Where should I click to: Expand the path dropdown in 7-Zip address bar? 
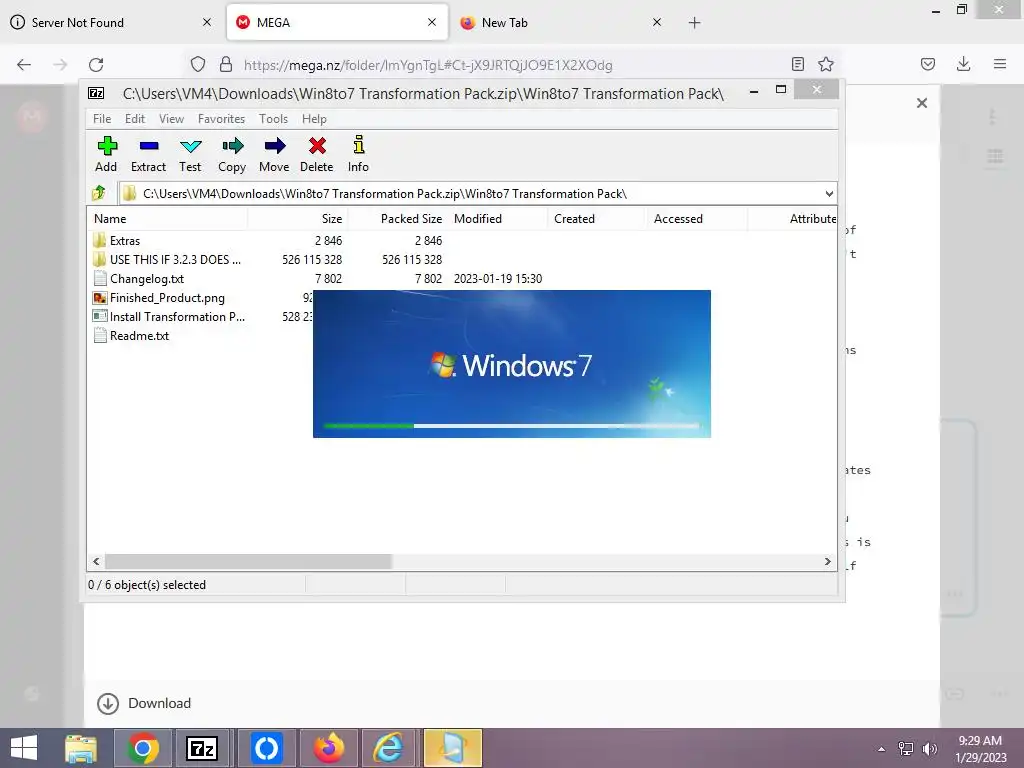click(829, 194)
